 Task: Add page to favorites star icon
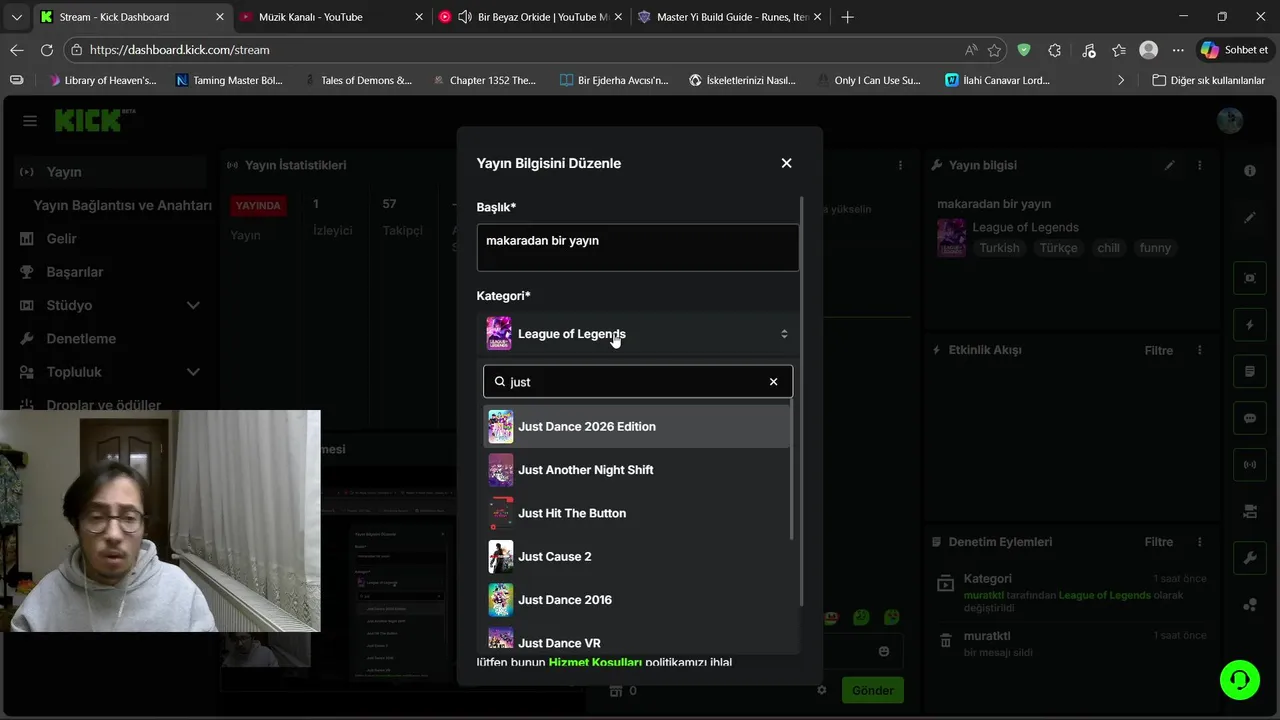click(994, 50)
